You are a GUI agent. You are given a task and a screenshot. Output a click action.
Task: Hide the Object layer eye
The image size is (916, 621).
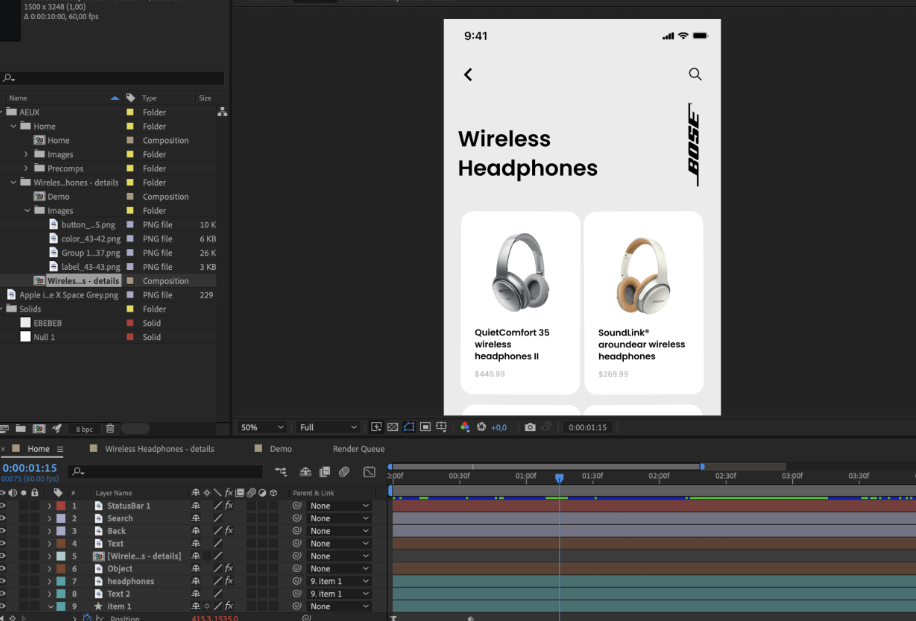(3, 568)
